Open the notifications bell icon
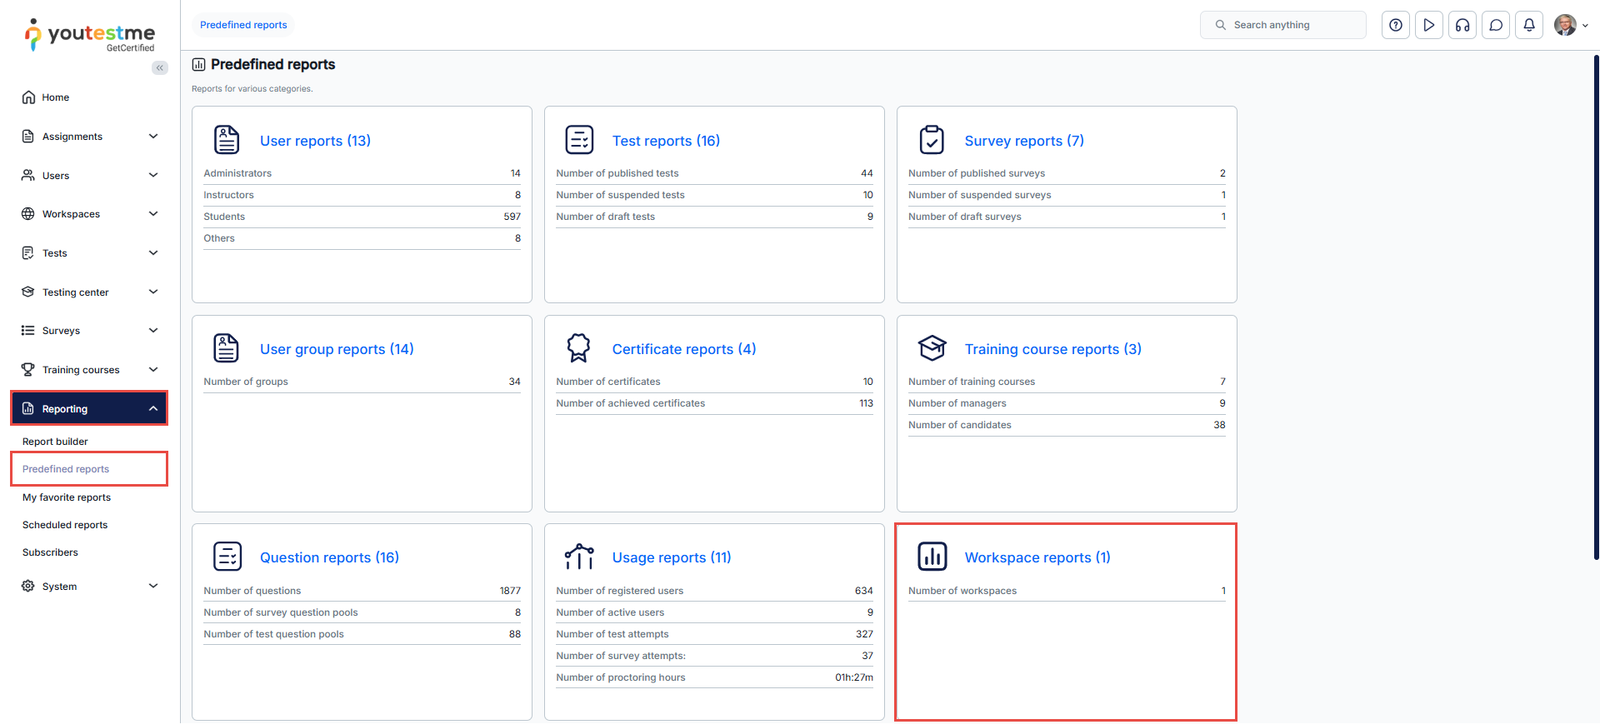Screen dimensions: 1600x724 pyautogui.click(x=1529, y=25)
